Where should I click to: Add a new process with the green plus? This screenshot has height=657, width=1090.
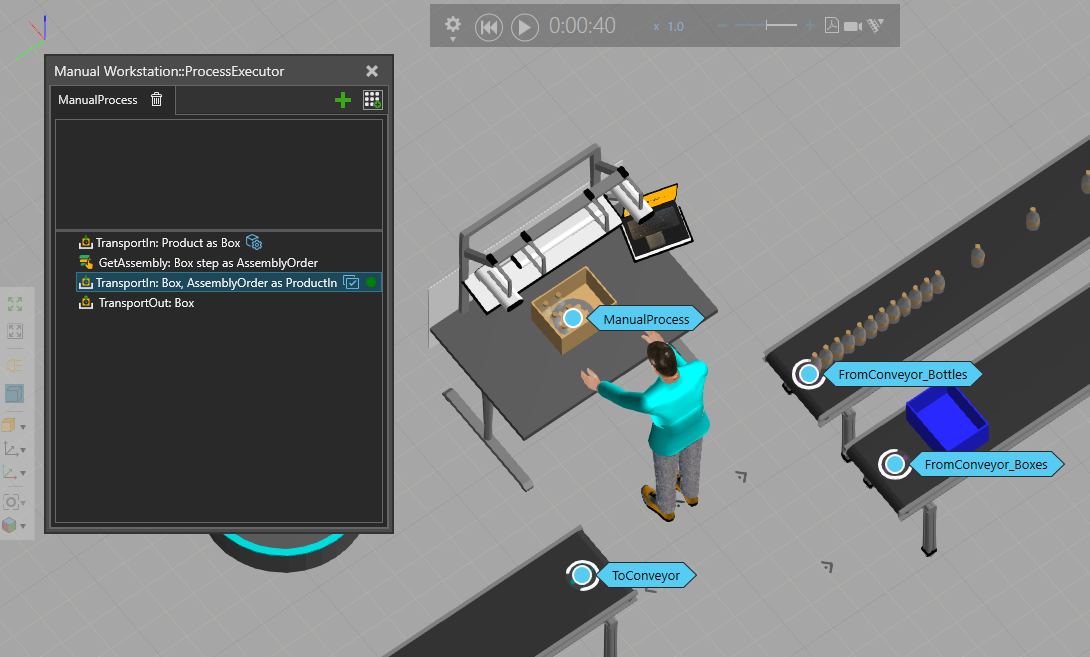[343, 100]
